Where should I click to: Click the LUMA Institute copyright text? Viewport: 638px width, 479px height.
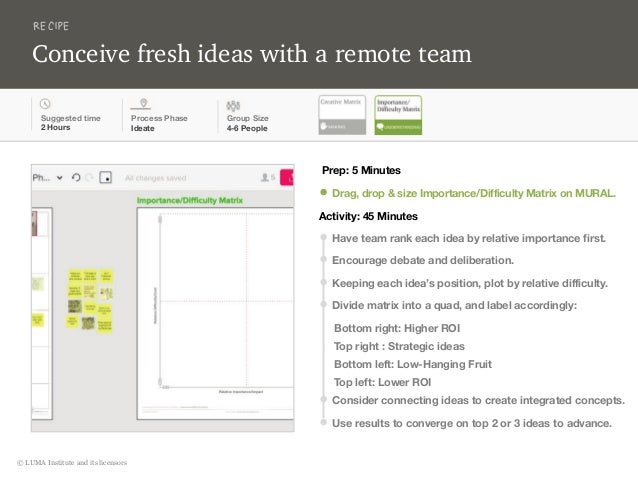[72, 462]
